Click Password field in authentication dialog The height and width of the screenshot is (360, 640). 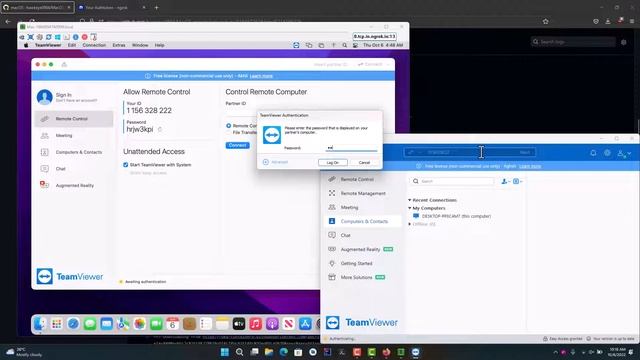[x=351, y=148]
